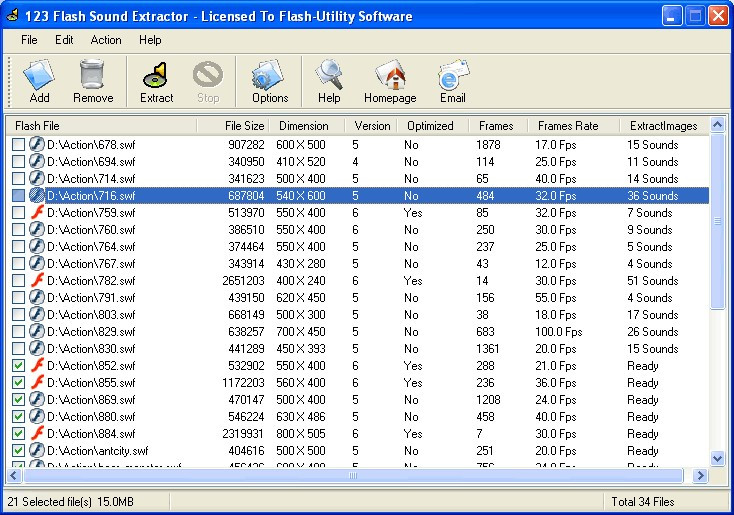Sort by the Frames Rate column header

click(573, 125)
